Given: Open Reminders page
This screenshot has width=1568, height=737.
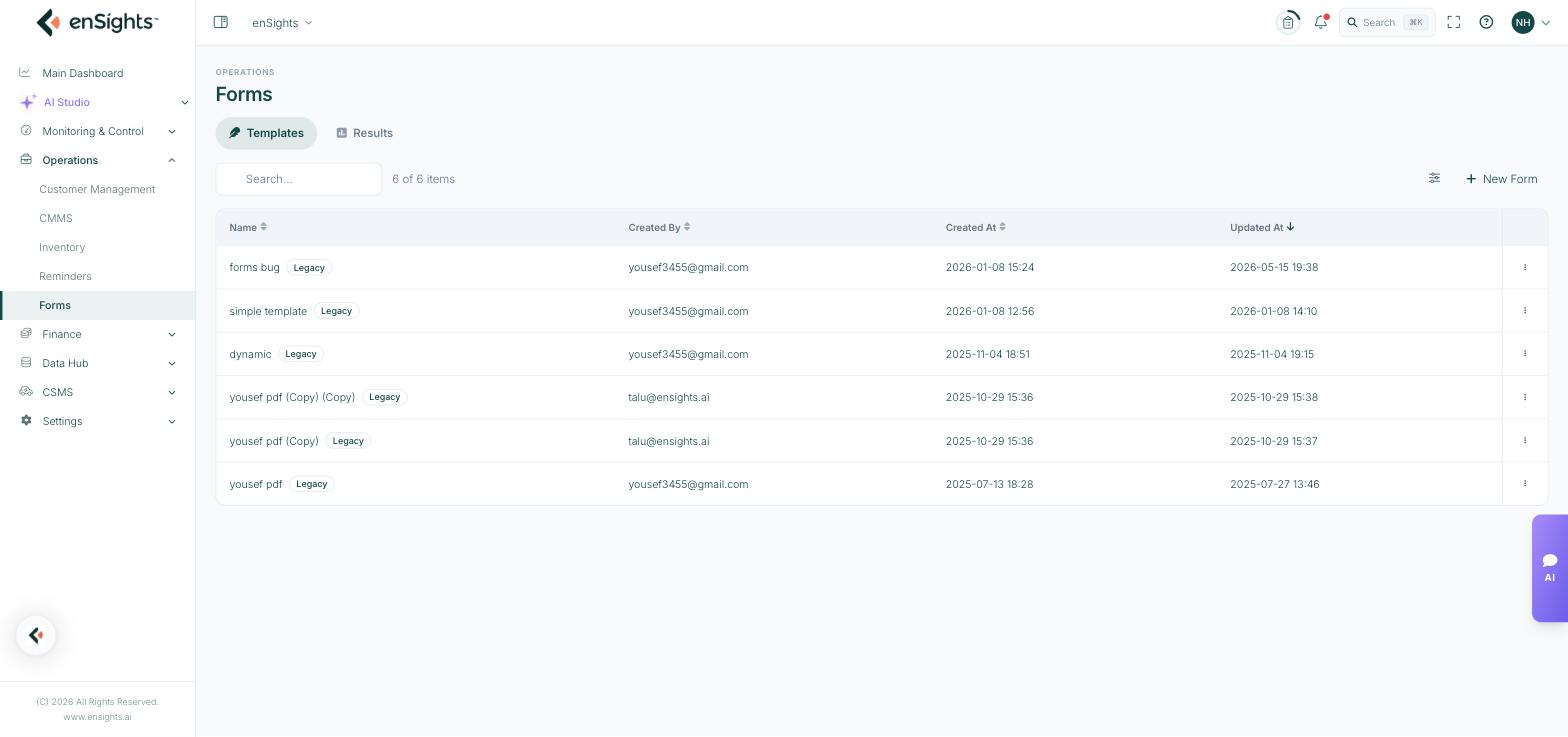Looking at the screenshot, I should 65,276.
